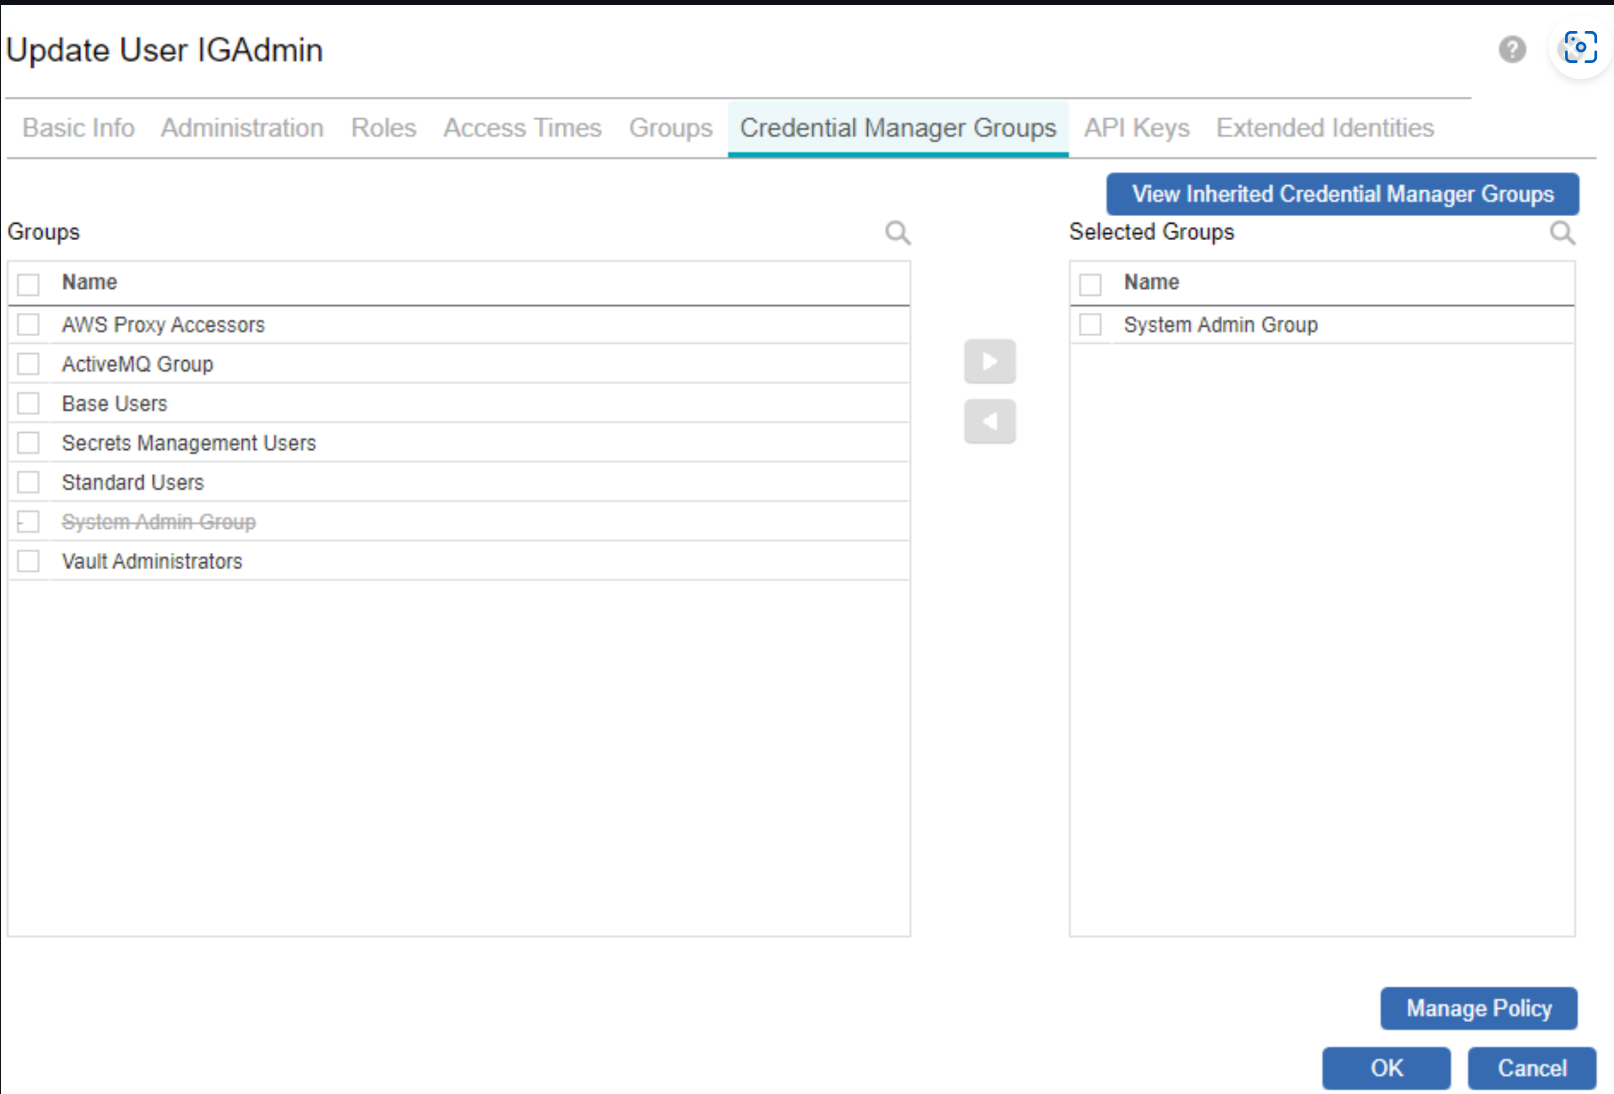Switch to the Basic Info tab
This screenshot has width=1614, height=1094.
click(78, 128)
